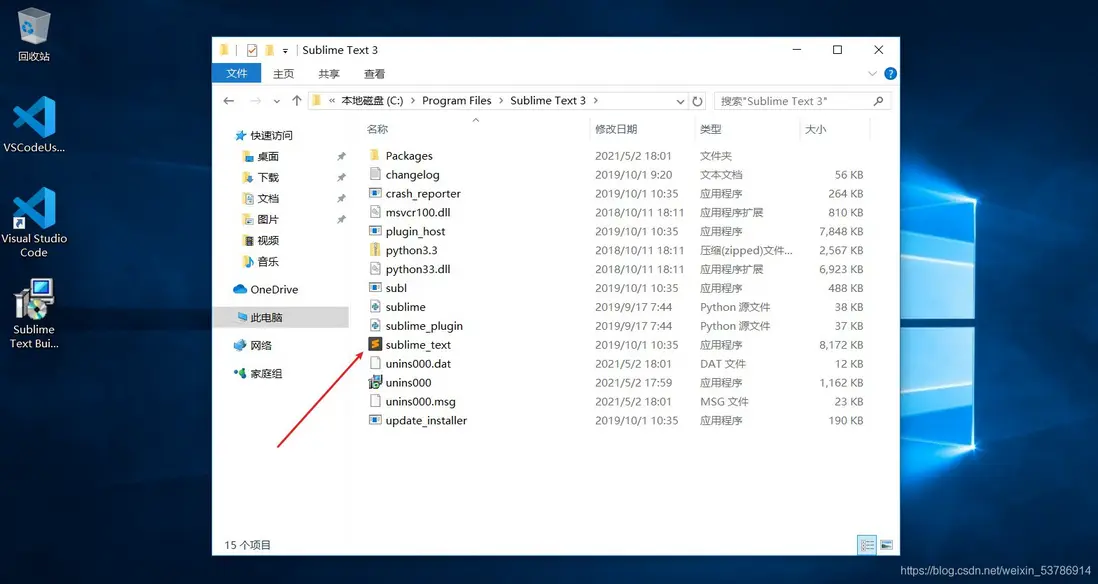Click the python3.3 zipped archive icon
The width and height of the screenshot is (1098, 584).
[375, 250]
